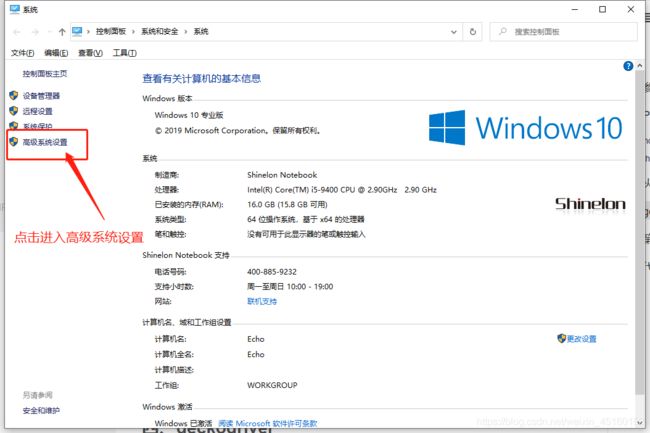The width and height of the screenshot is (650, 433).
Task: Select the Intel Core i5-9400 processor text
Action: (x=342, y=190)
